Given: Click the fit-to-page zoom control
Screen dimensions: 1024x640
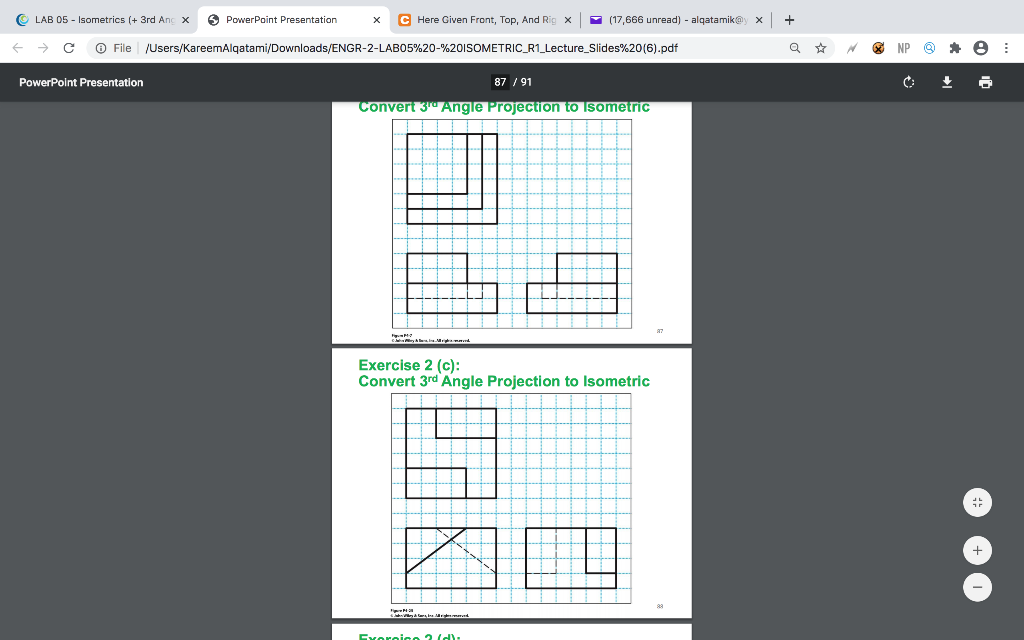Looking at the screenshot, I should (977, 502).
